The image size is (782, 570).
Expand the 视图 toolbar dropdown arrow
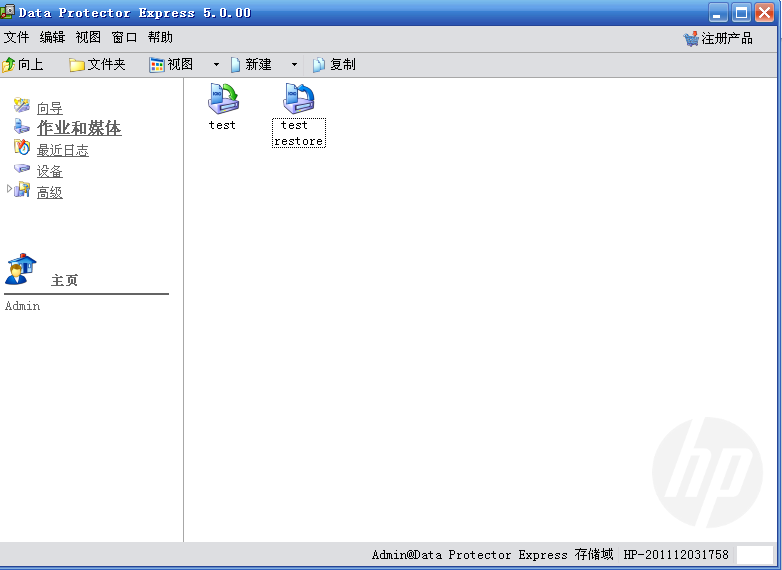[x=216, y=65]
